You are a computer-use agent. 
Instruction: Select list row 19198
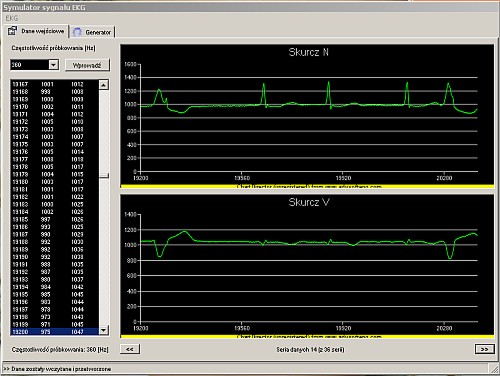click(55, 317)
